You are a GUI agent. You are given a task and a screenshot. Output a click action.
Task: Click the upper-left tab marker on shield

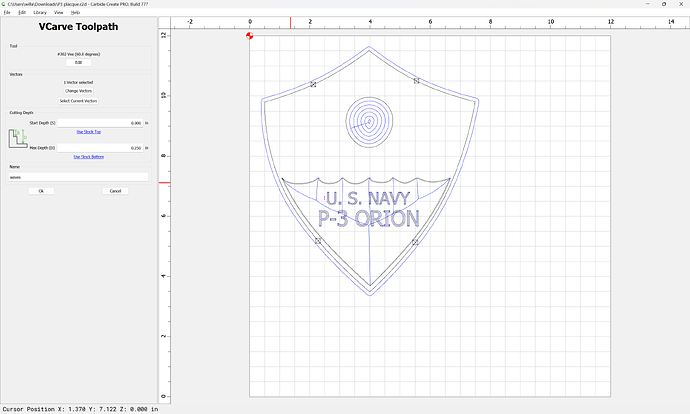[314, 85]
